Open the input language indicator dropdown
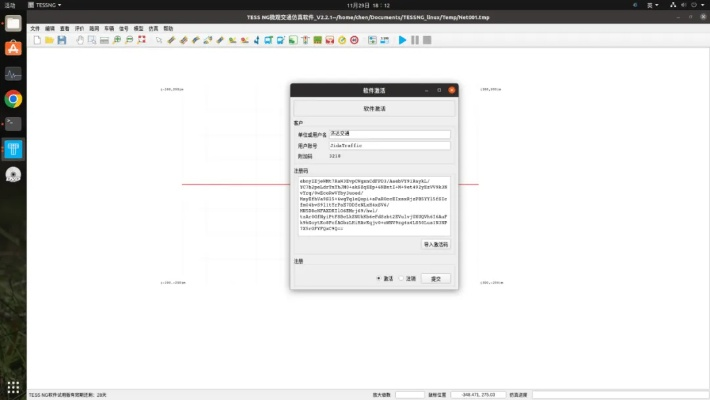The height and width of the screenshot is (400, 710). click(652, 5)
